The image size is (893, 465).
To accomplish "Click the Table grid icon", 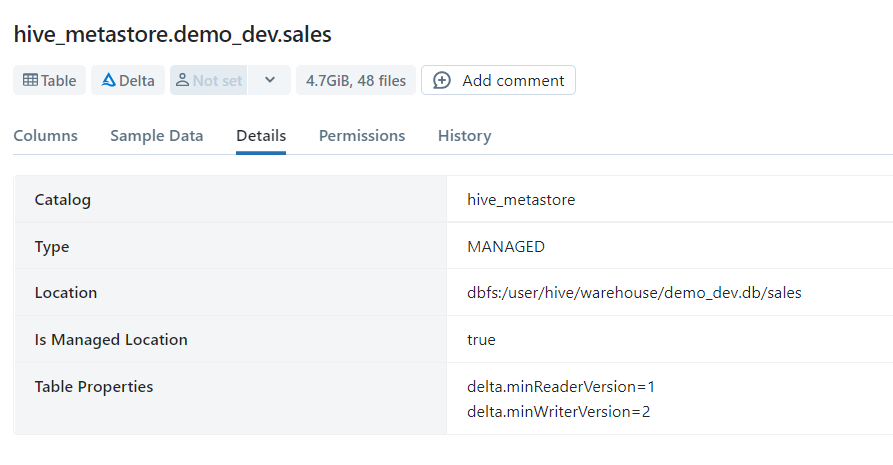I will pos(30,81).
